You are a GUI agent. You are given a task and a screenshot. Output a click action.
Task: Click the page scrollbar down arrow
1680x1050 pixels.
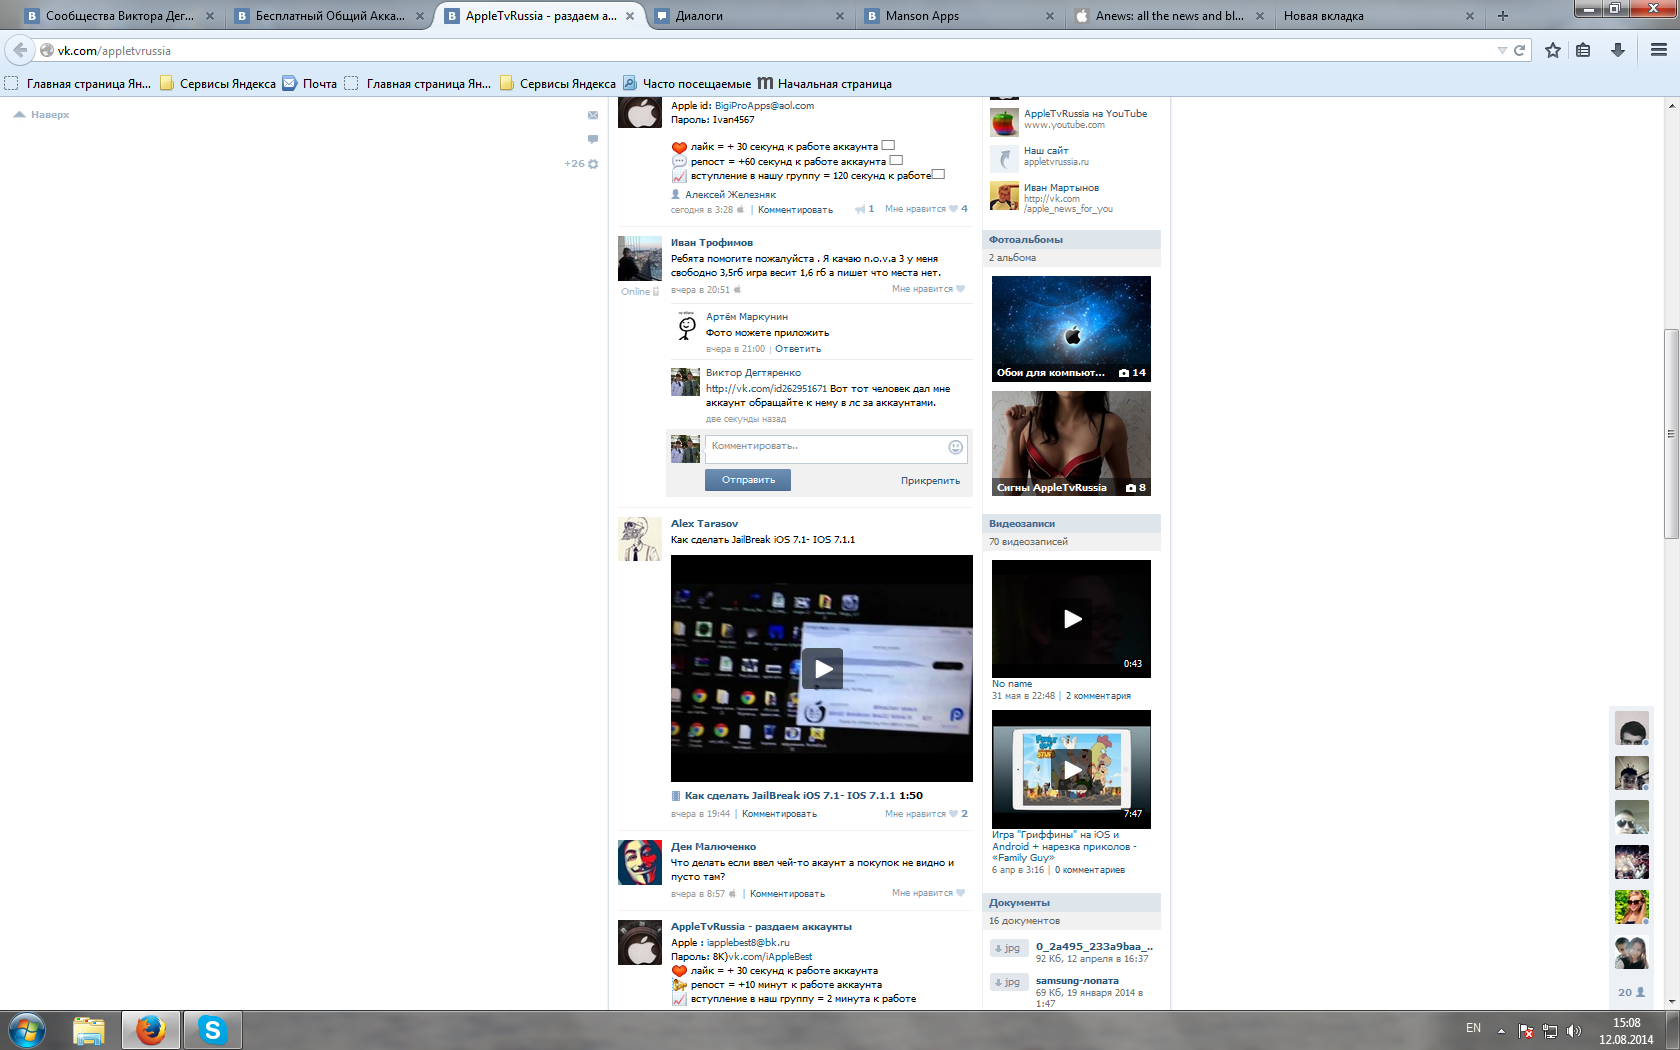(x=1671, y=1001)
